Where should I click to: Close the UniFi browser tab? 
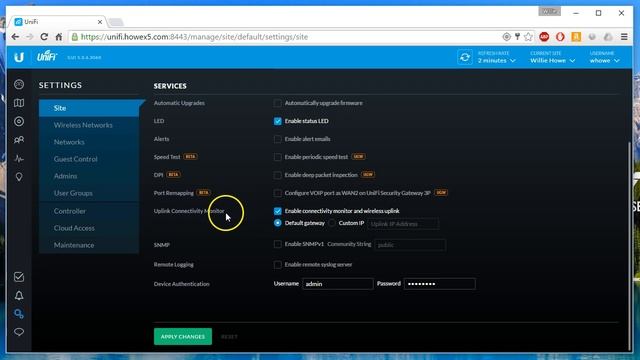coord(100,22)
